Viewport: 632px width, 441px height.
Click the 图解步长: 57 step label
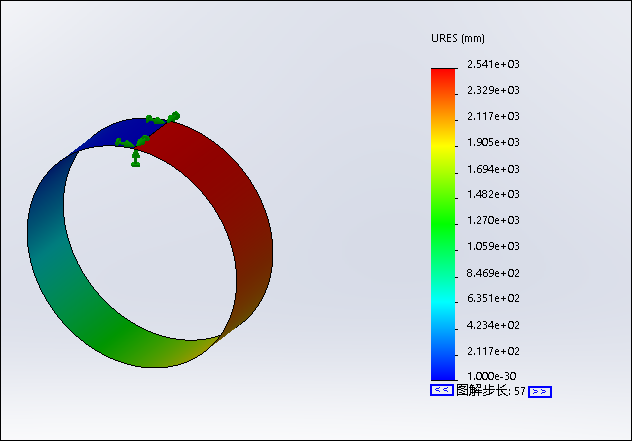pyautogui.click(x=491, y=391)
